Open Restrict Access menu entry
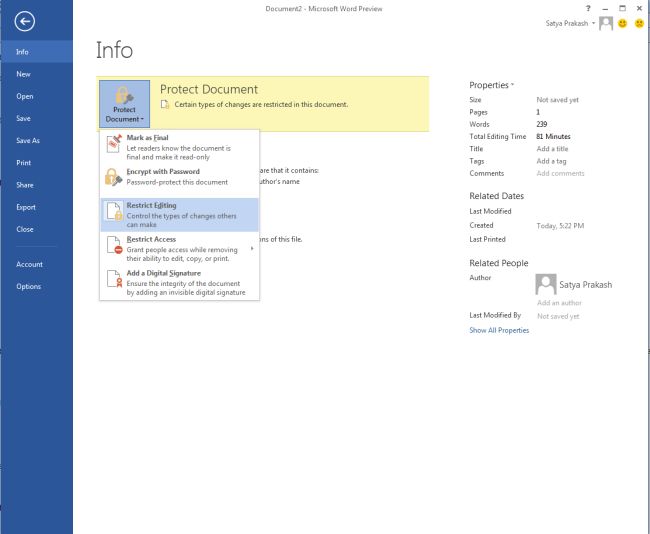 [x=179, y=249]
